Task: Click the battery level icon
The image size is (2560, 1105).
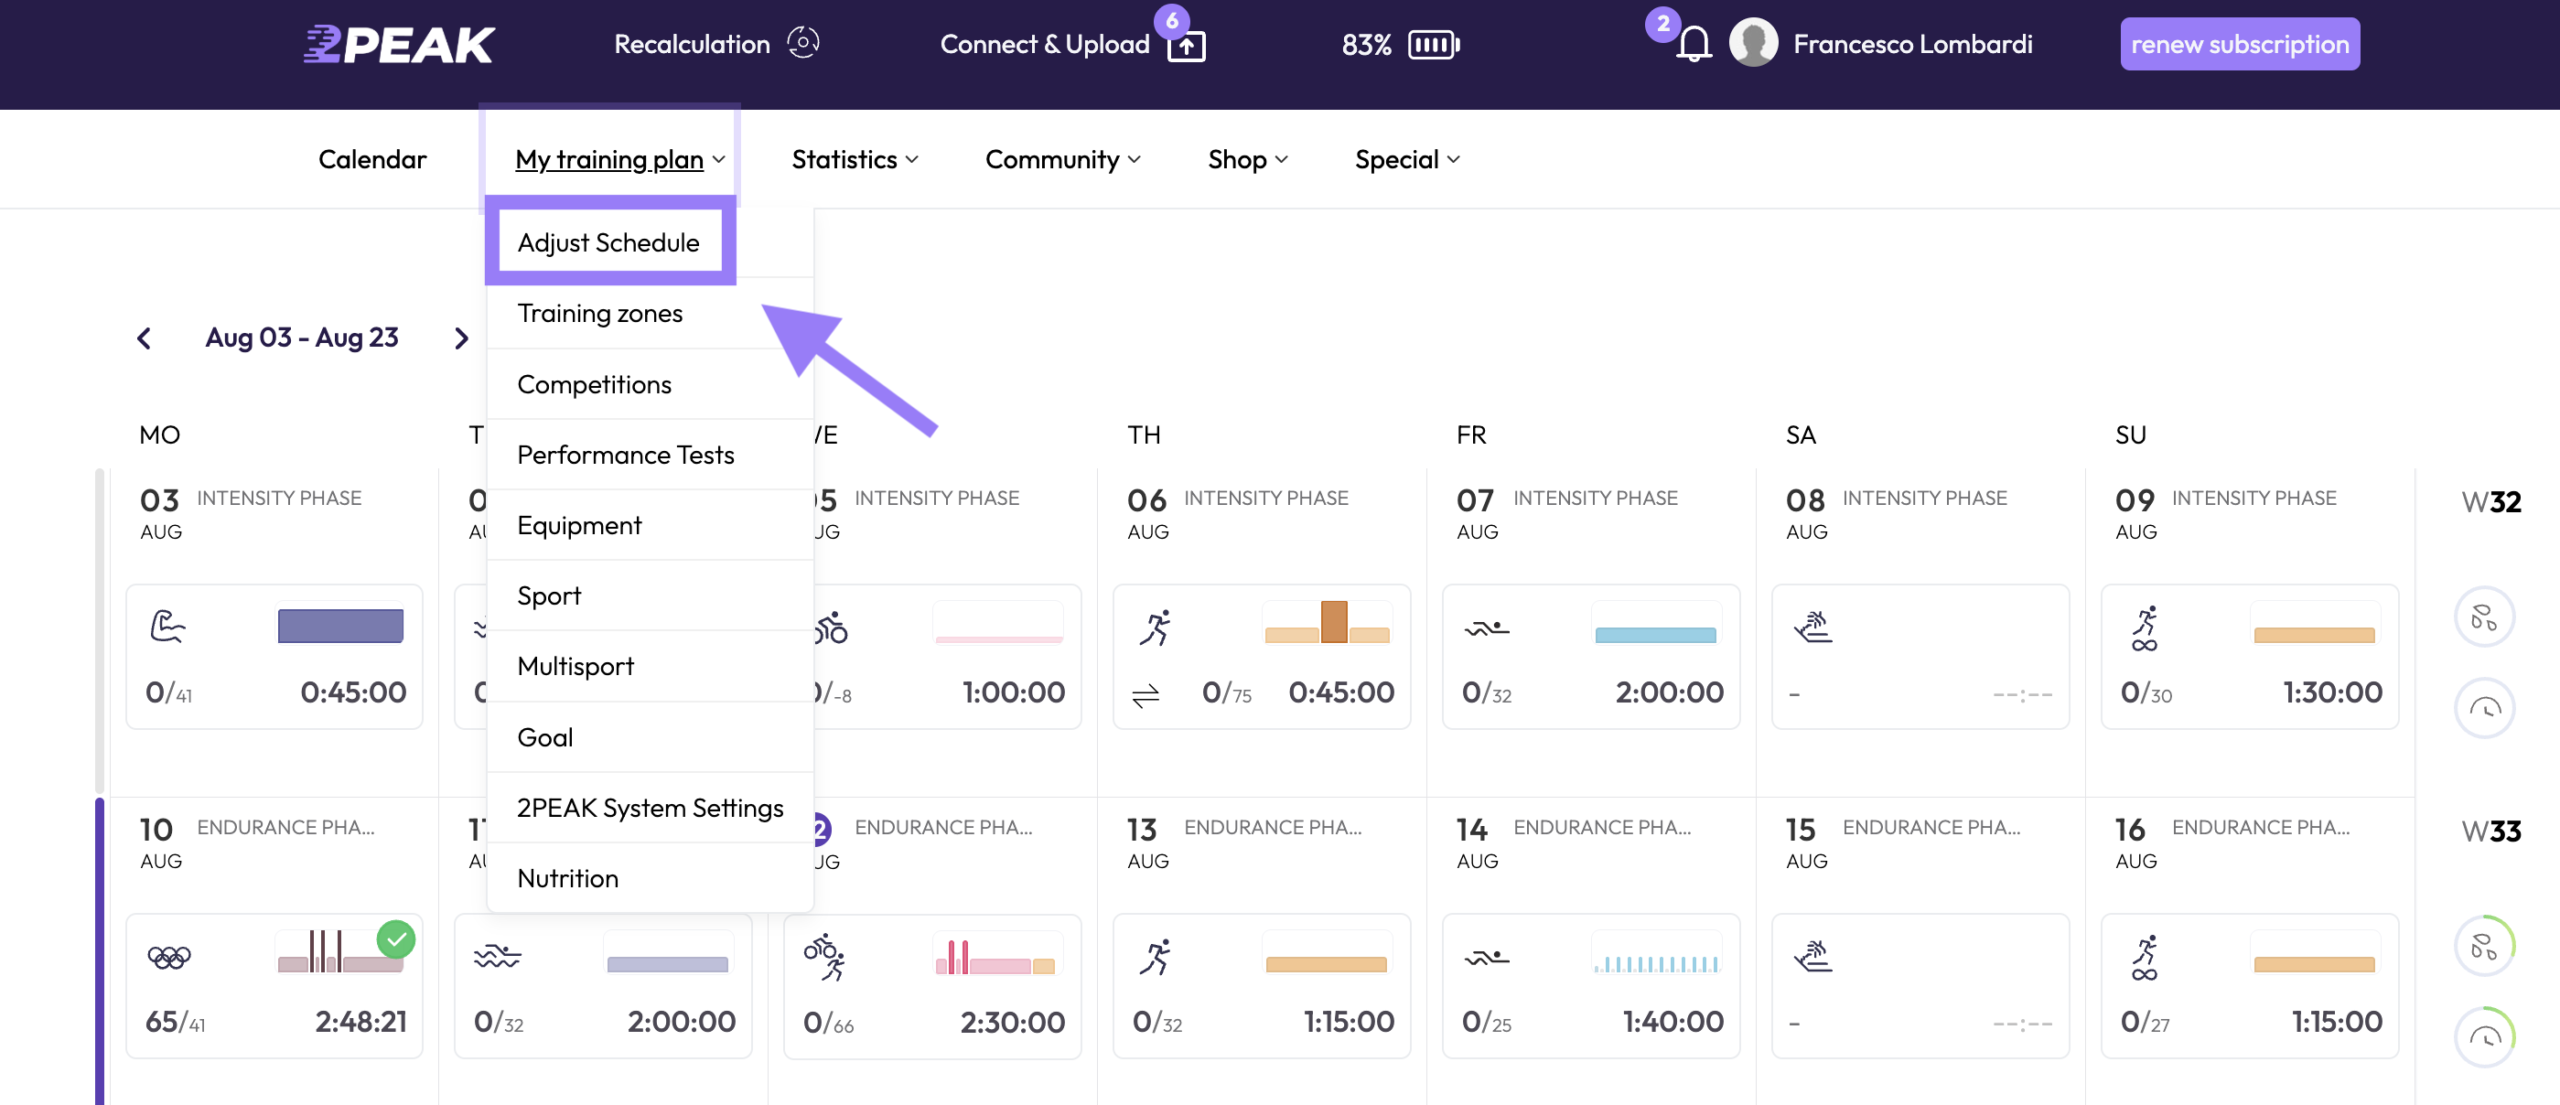Action: (x=1434, y=44)
